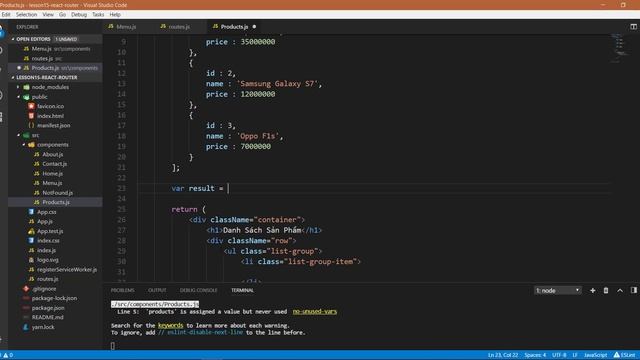Viewport: 640px width, 360px height.
Task: Change language mode via JavaScript status item
Action: click(596, 355)
